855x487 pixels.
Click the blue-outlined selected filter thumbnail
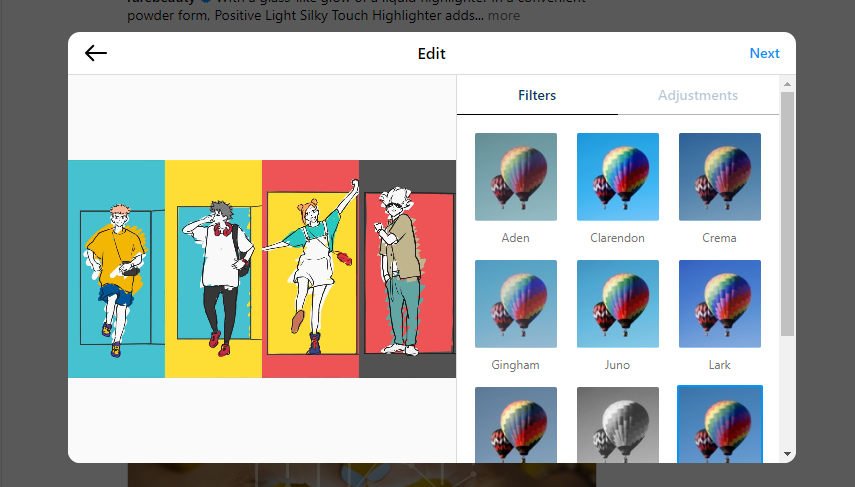[719, 423]
